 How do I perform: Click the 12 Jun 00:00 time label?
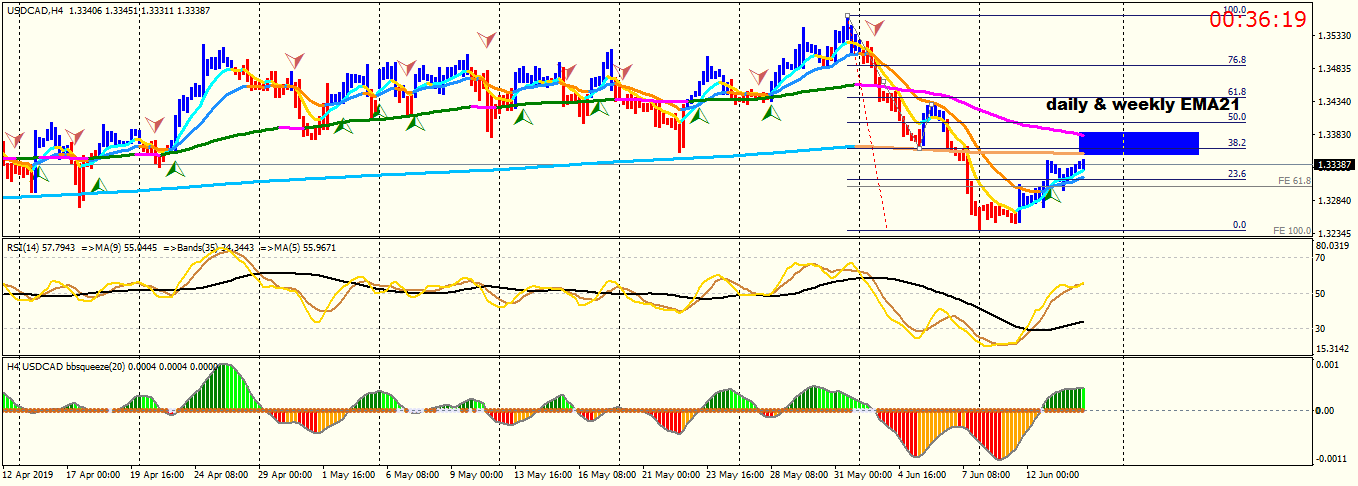point(1053,473)
